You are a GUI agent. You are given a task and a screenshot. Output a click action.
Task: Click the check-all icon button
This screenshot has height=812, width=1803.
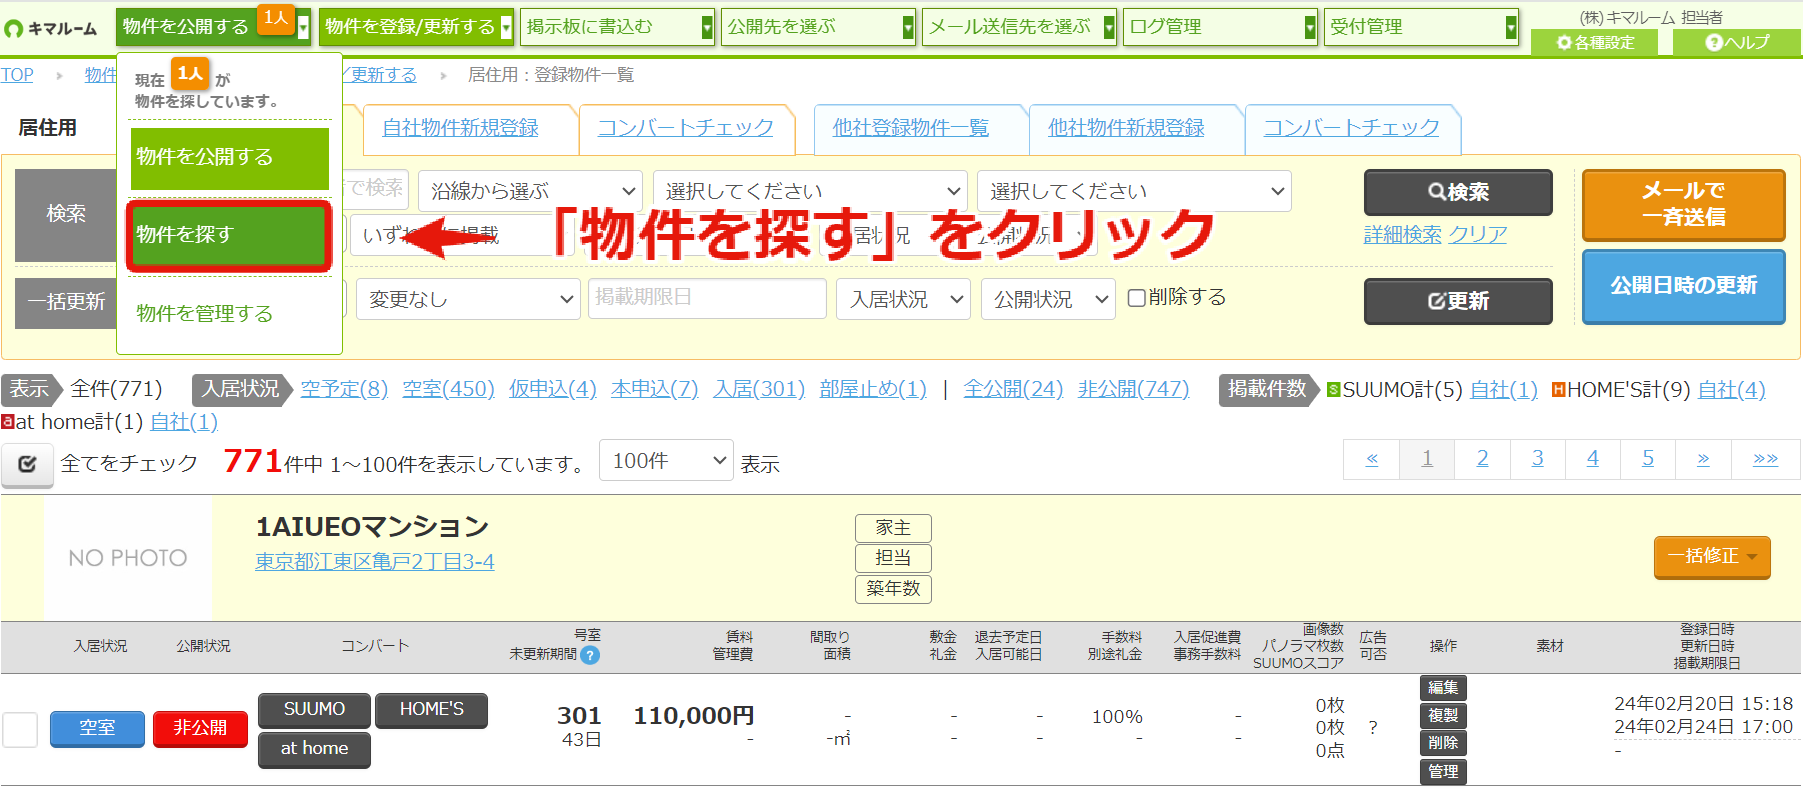pos(27,464)
